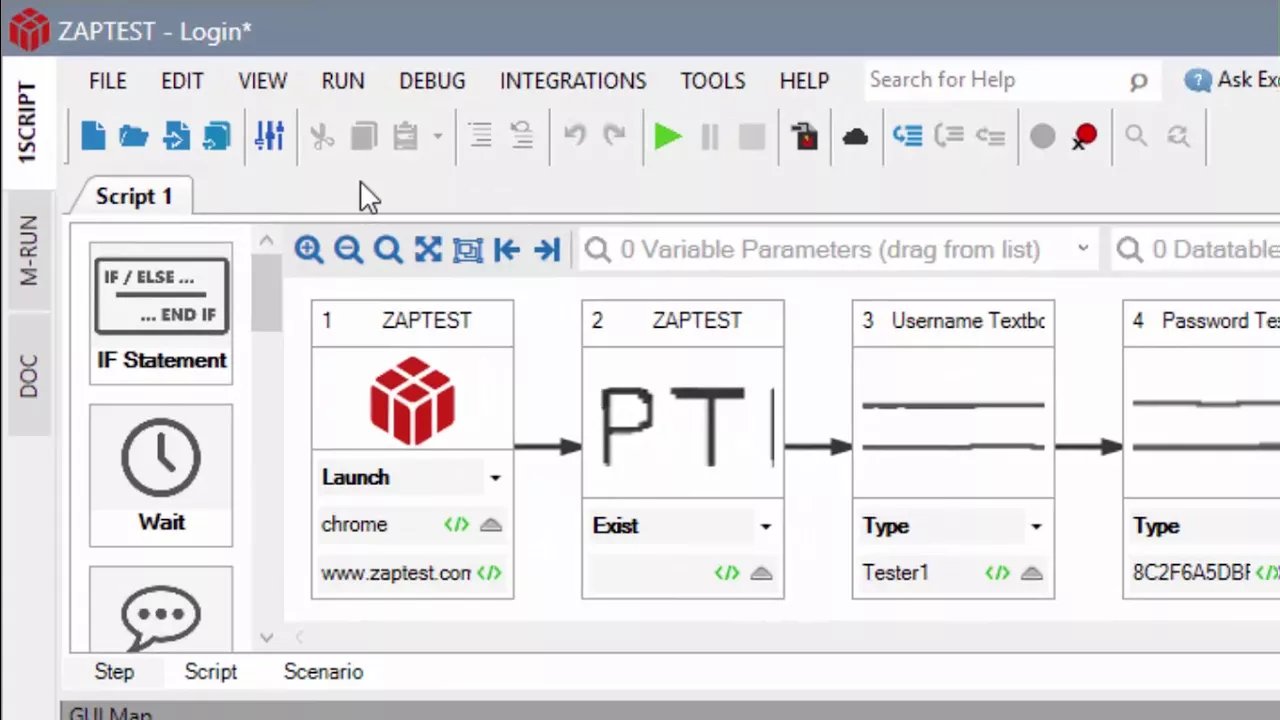Open the EDIT menu

(182, 81)
